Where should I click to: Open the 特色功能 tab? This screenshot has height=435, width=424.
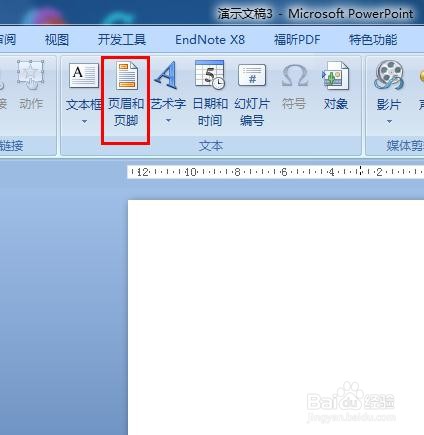(373, 40)
